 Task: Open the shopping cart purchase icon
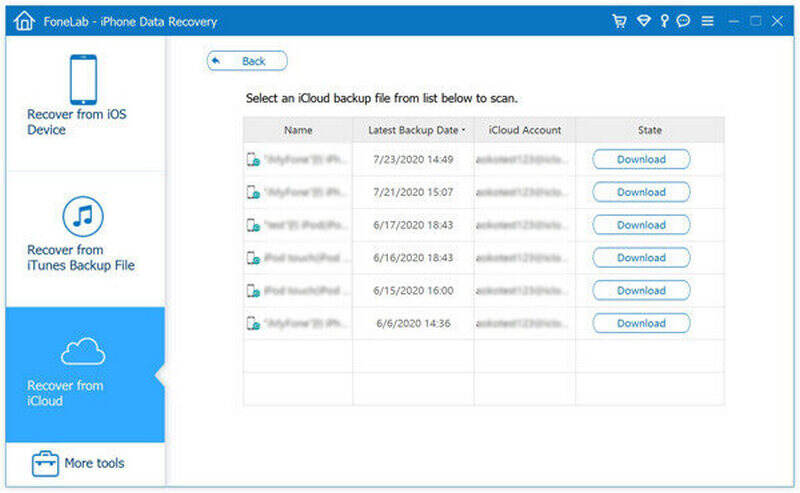(619, 21)
